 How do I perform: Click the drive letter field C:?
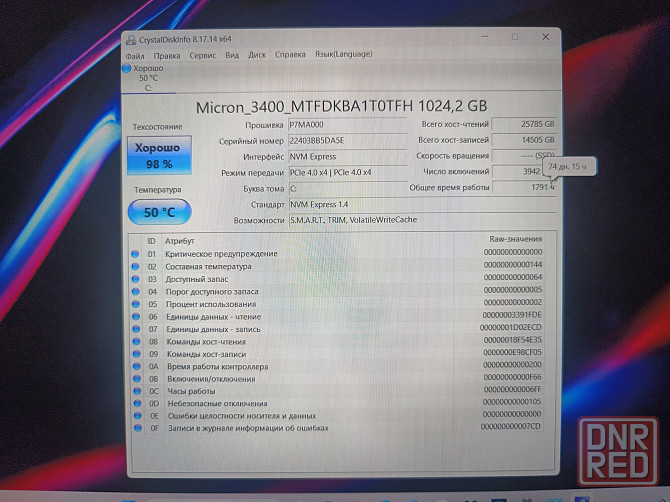348,188
